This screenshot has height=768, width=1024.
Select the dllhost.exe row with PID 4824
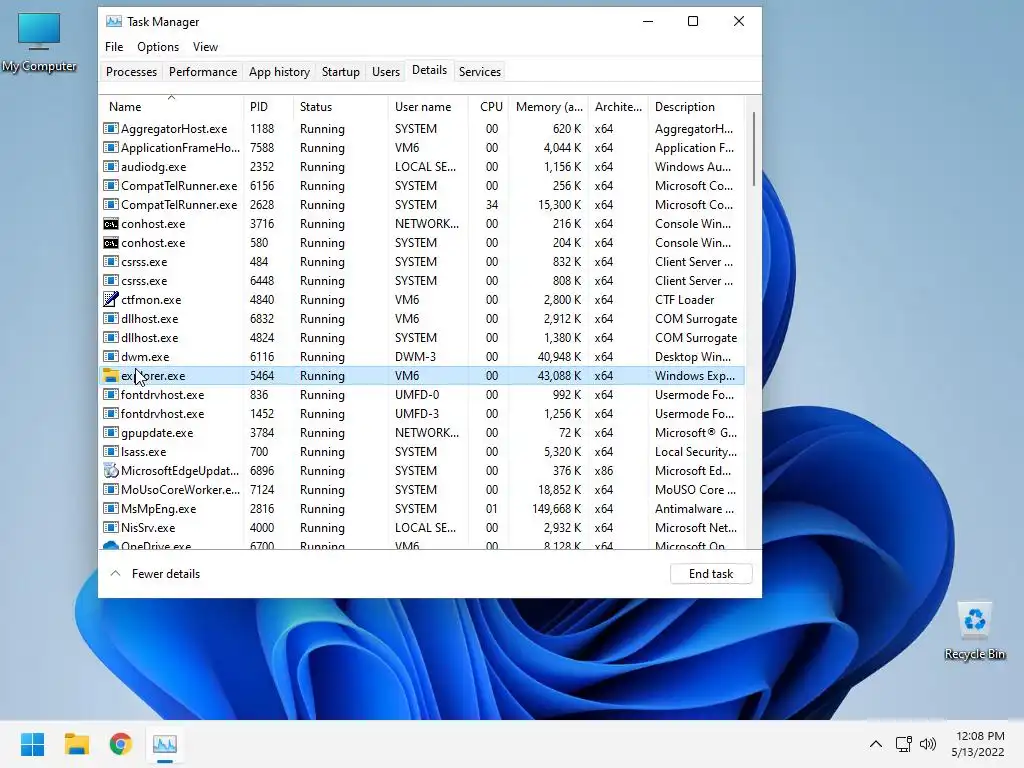click(x=422, y=338)
